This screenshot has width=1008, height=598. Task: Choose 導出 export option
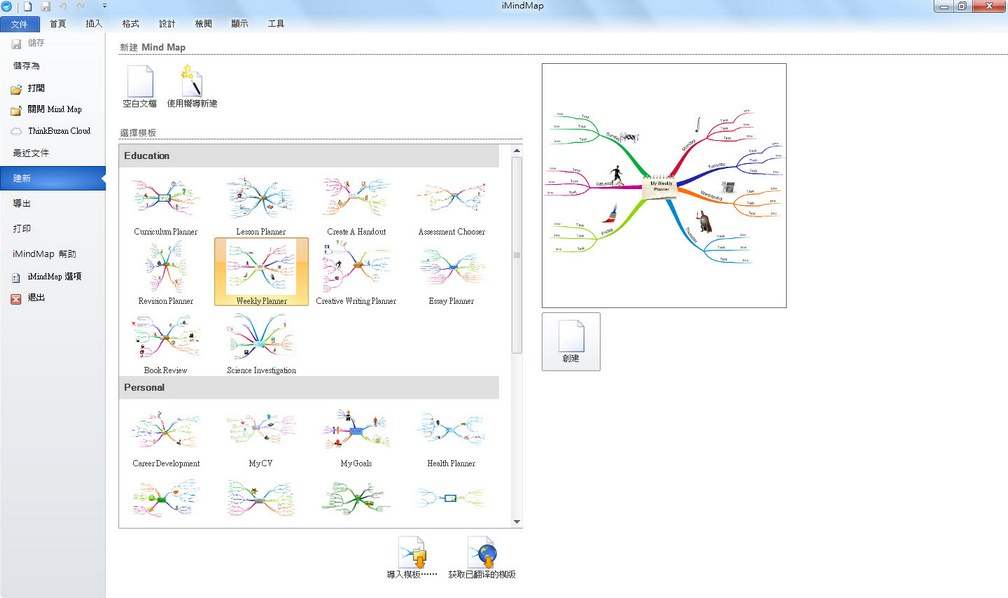coord(22,203)
